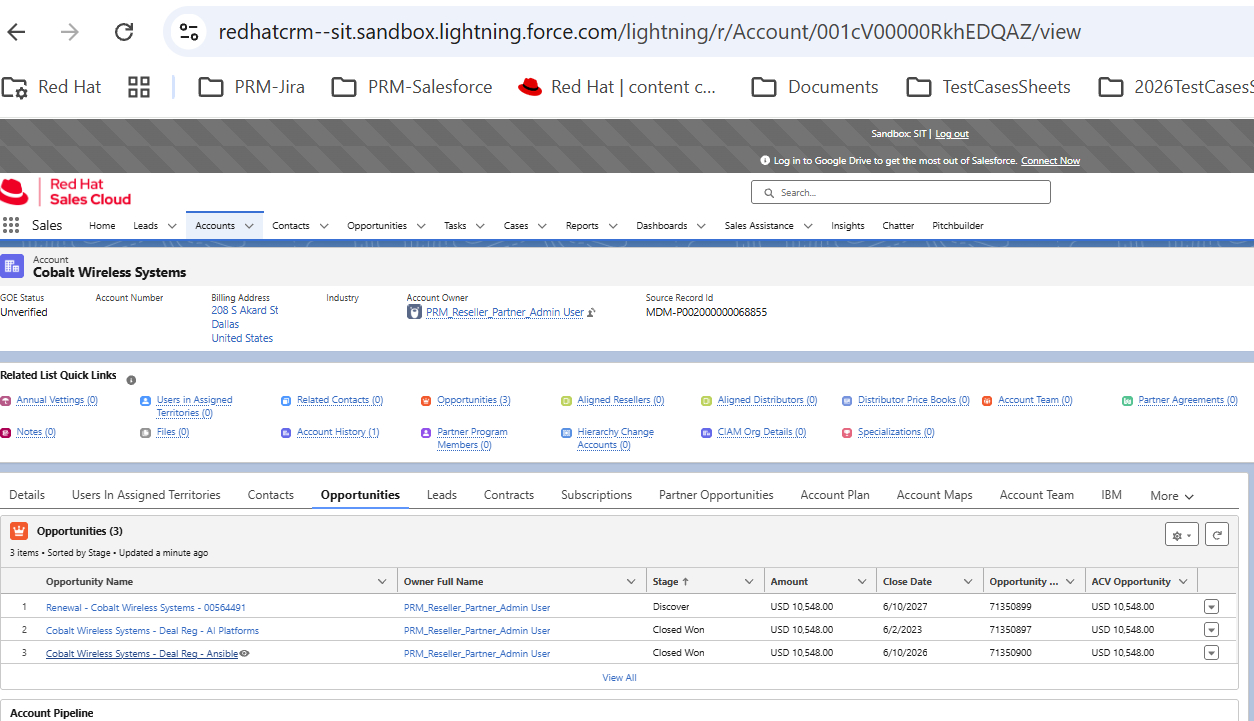Expand the Opportunities nav dropdown chevron

[421, 226]
